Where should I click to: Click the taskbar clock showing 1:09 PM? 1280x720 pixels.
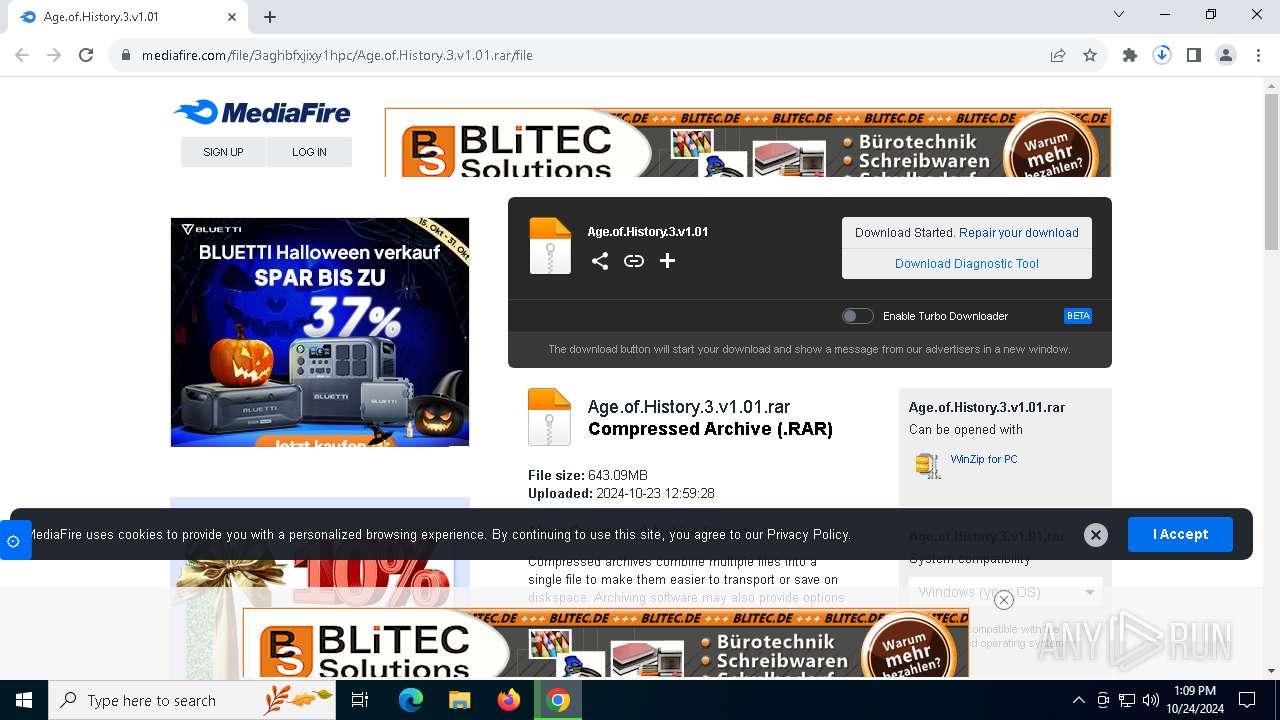(x=1194, y=700)
